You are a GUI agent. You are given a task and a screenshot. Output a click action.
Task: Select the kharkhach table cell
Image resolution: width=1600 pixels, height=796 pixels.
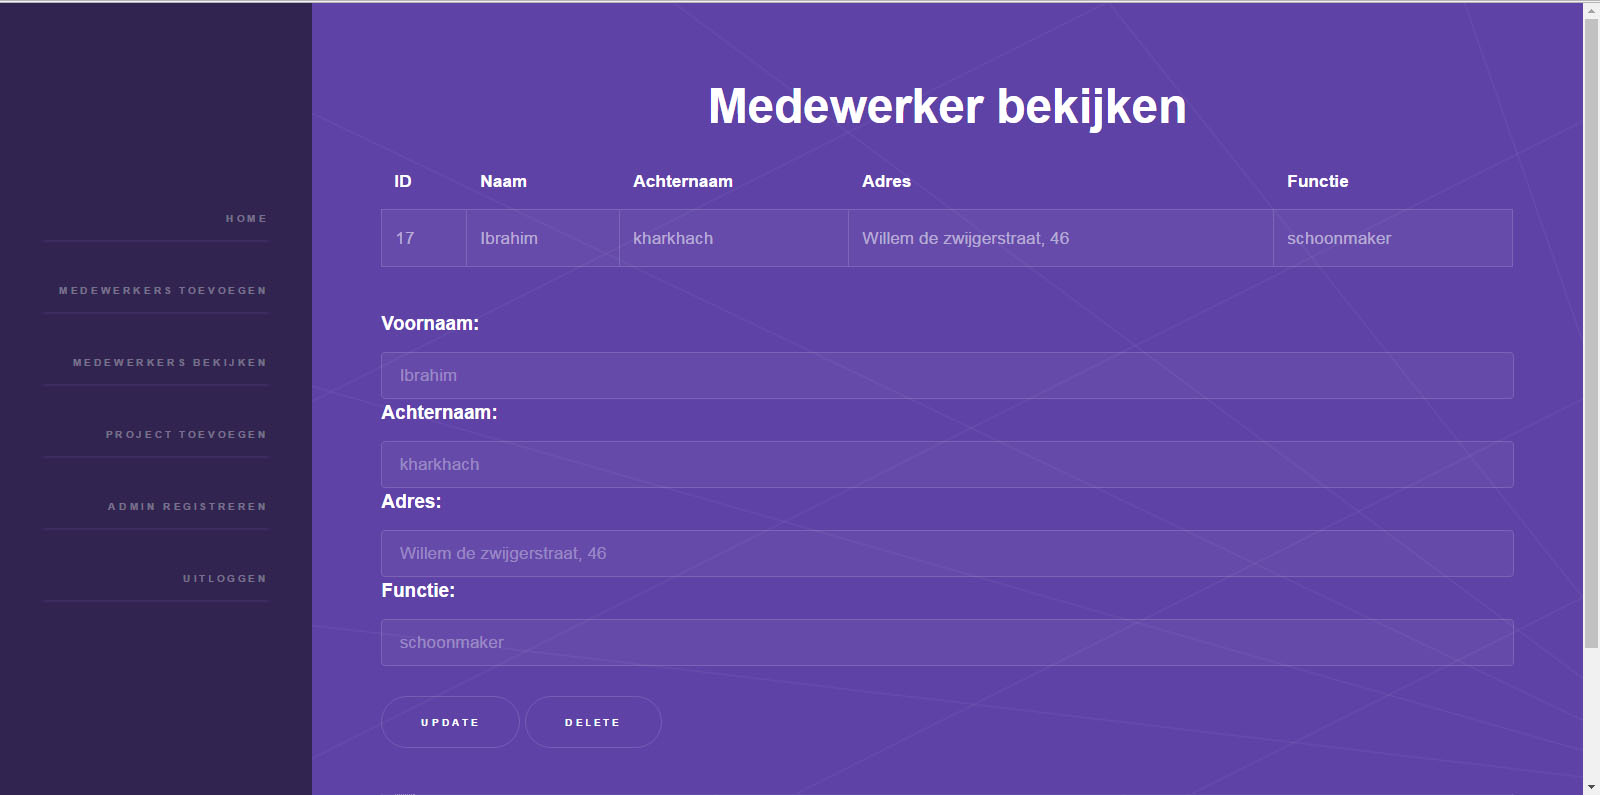tap(734, 238)
